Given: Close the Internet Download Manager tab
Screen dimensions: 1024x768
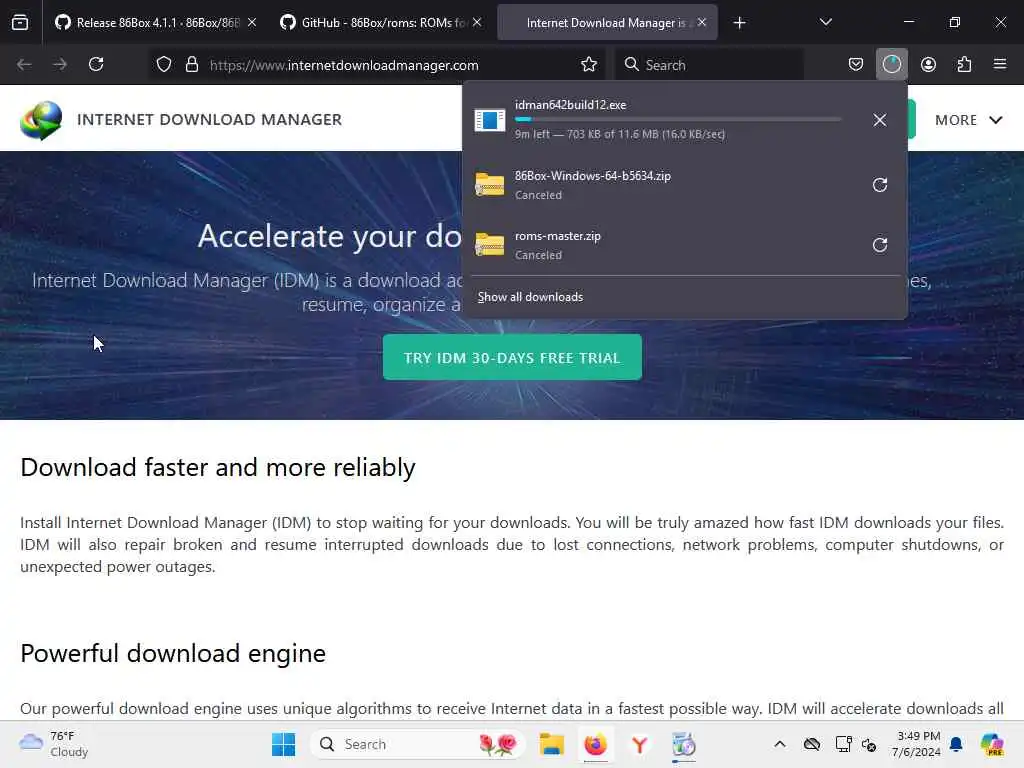Looking at the screenshot, I should pos(702,23).
